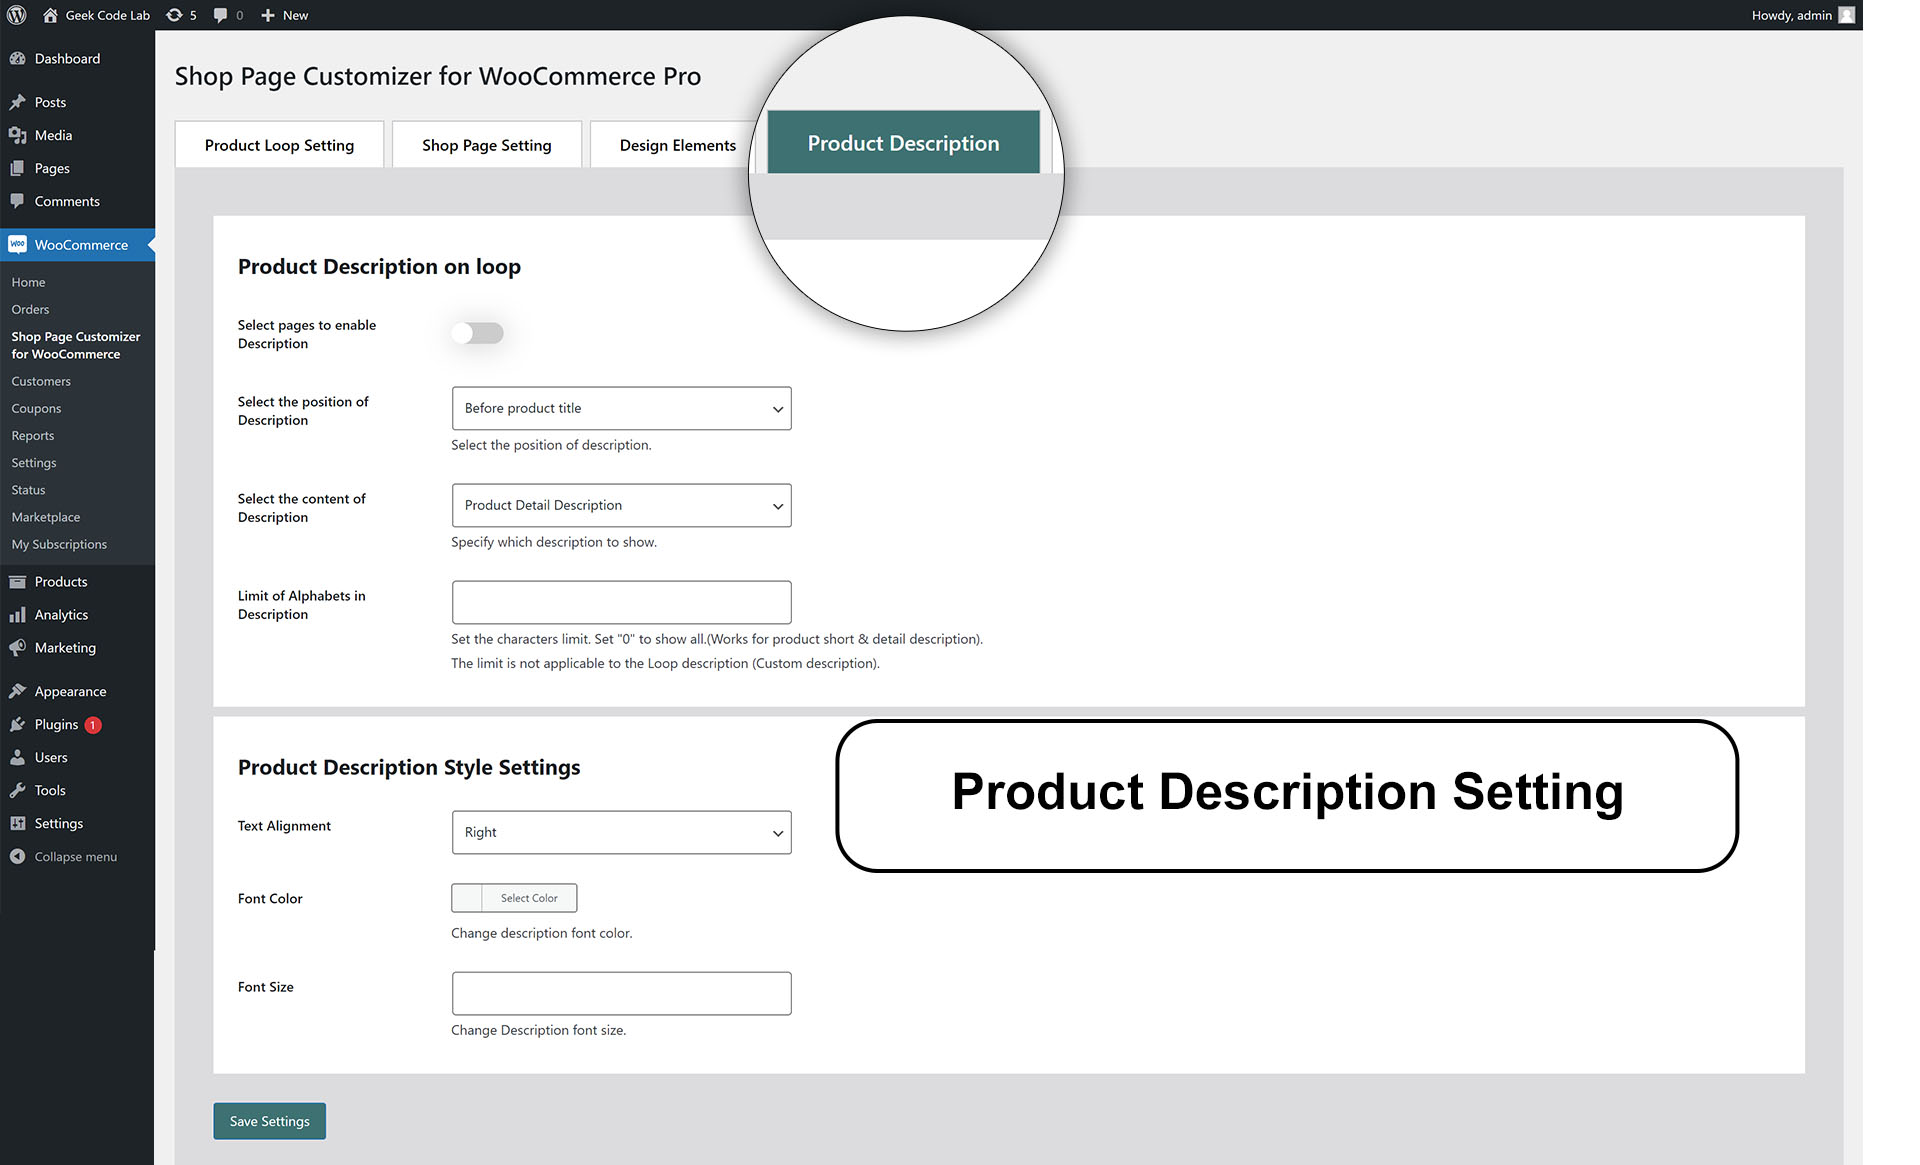Image resolution: width=1920 pixels, height=1165 pixels.
Task: Open My Subscriptions submenu item
Action: (x=59, y=543)
